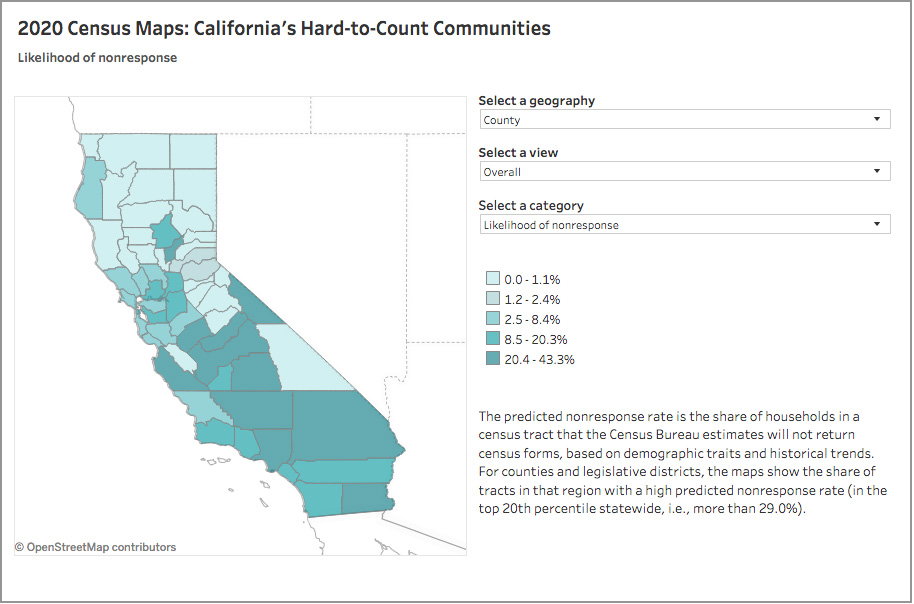
Task: Open the Select a geography dropdown
Action: tap(684, 119)
